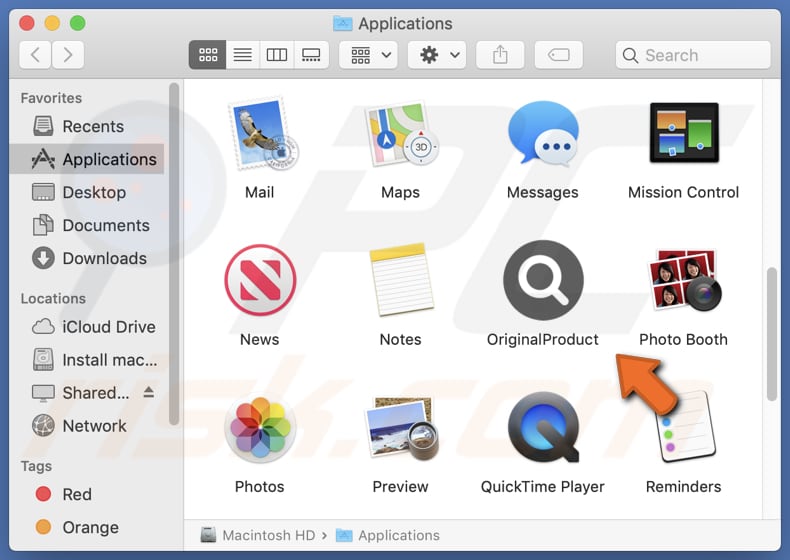Go forward with the right chevron
The width and height of the screenshot is (790, 560).
coord(68,54)
